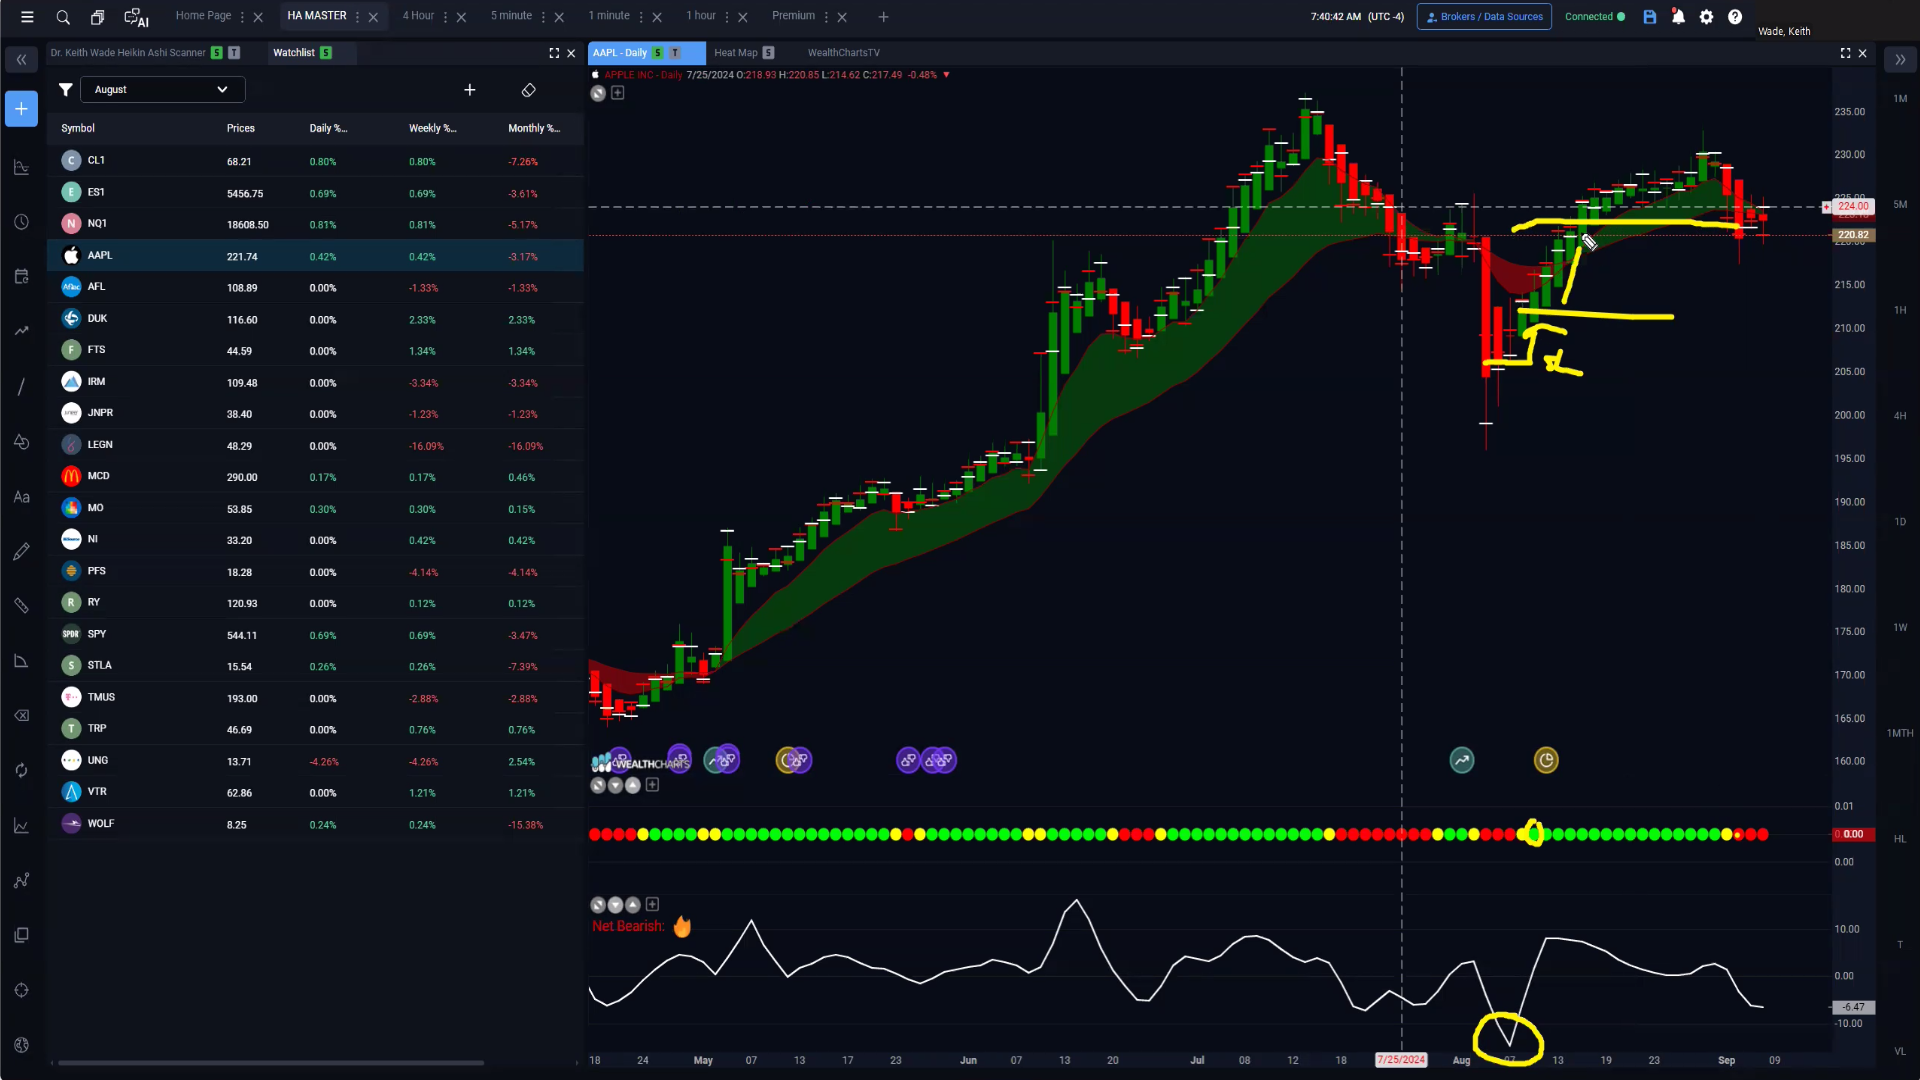Click the 7/25/2024 date marker on axis

point(1401,1060)
